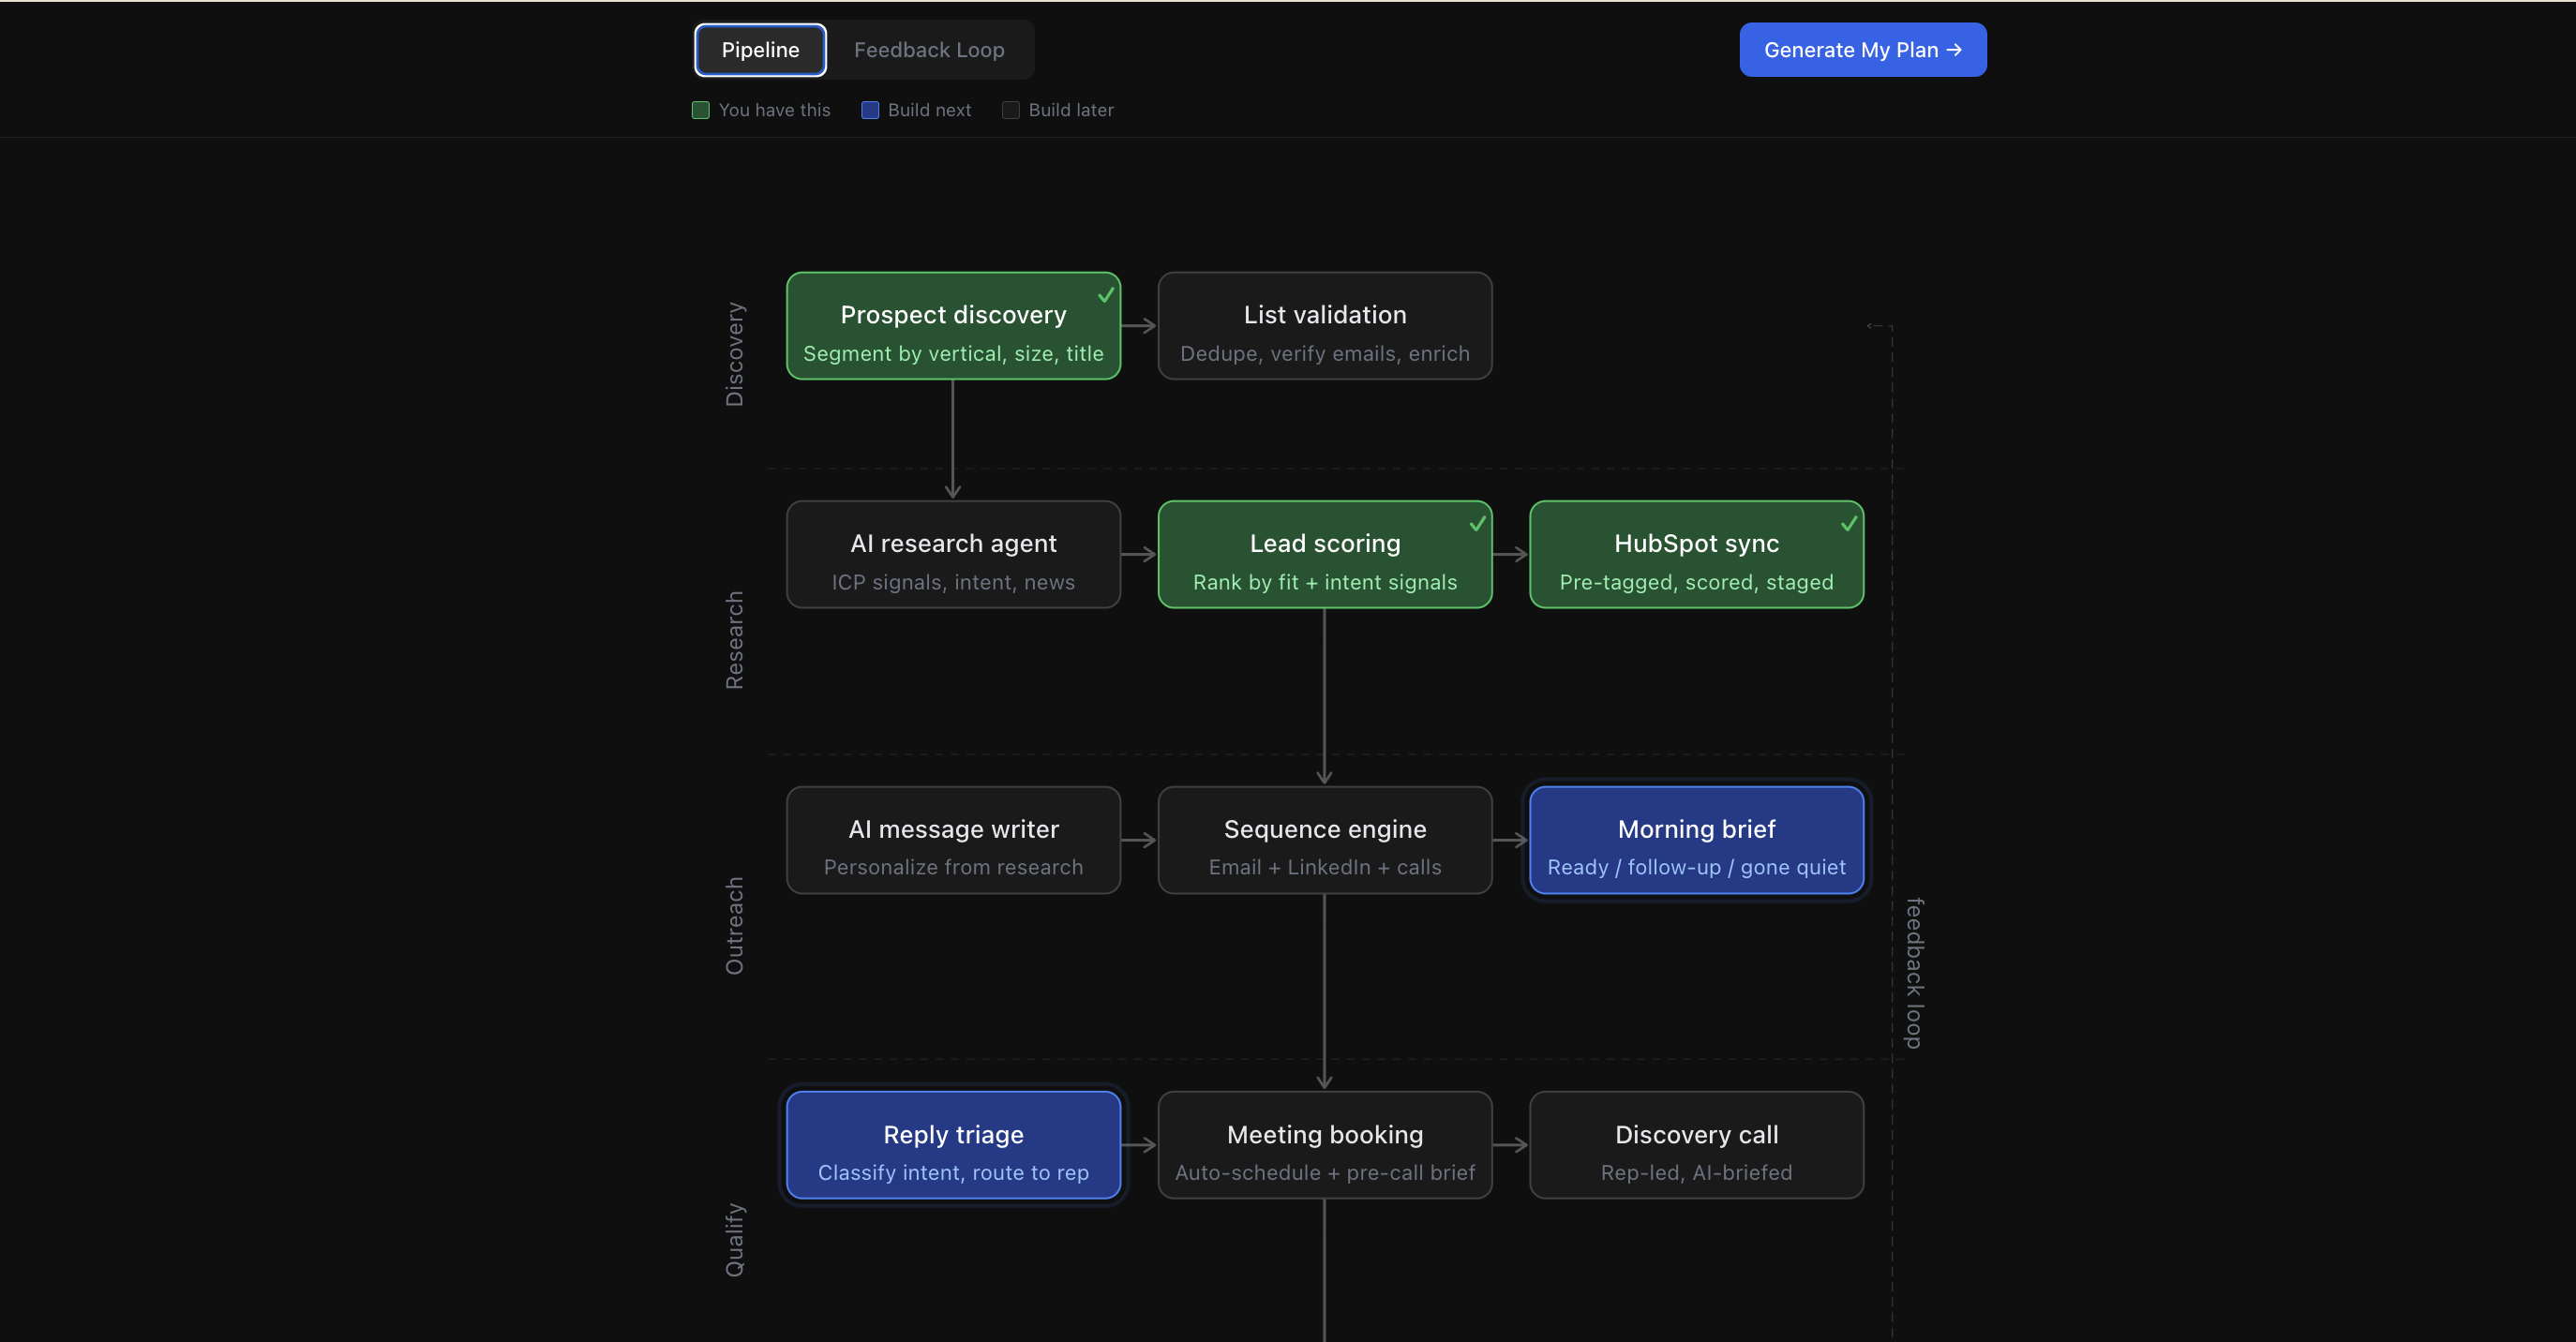Click the arrow icon inside Generate My Plan
This screenshot has height=1342, width=2576.
[1954, 49]
